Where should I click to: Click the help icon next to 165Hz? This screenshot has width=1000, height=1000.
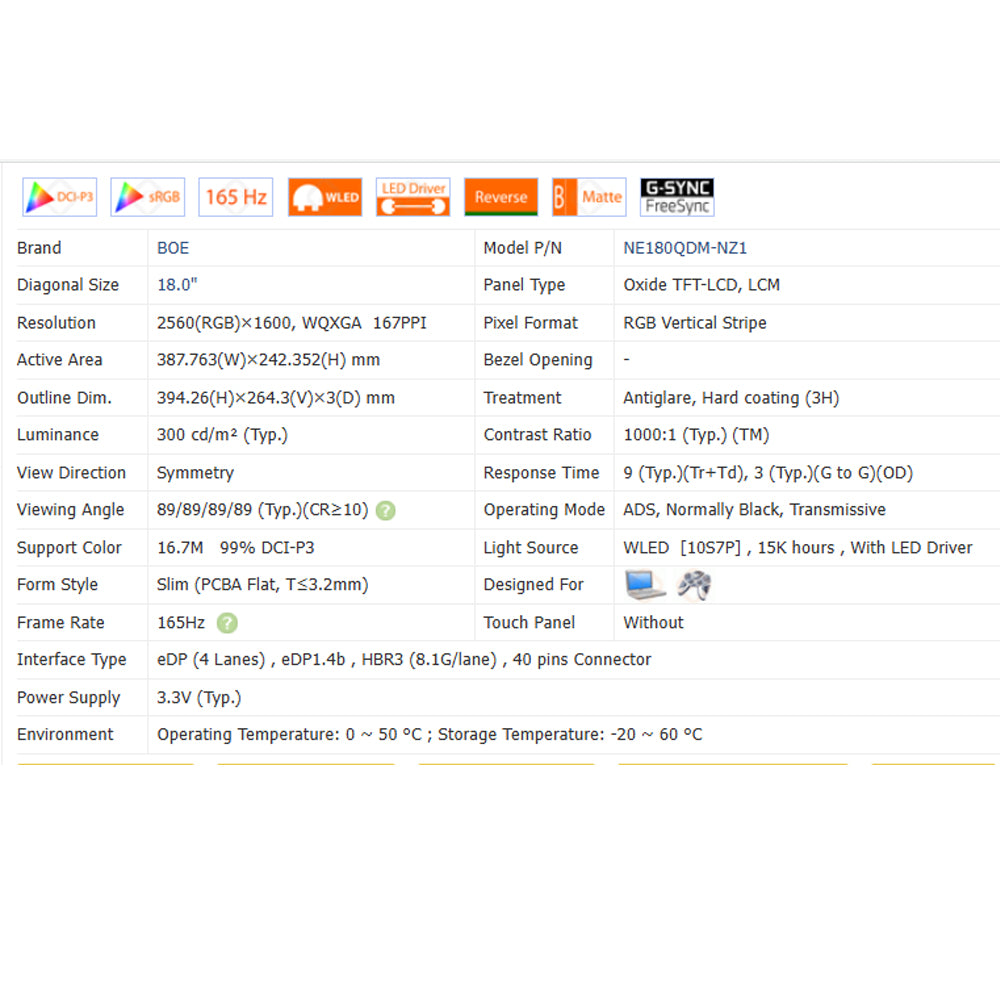coord(228,623)
